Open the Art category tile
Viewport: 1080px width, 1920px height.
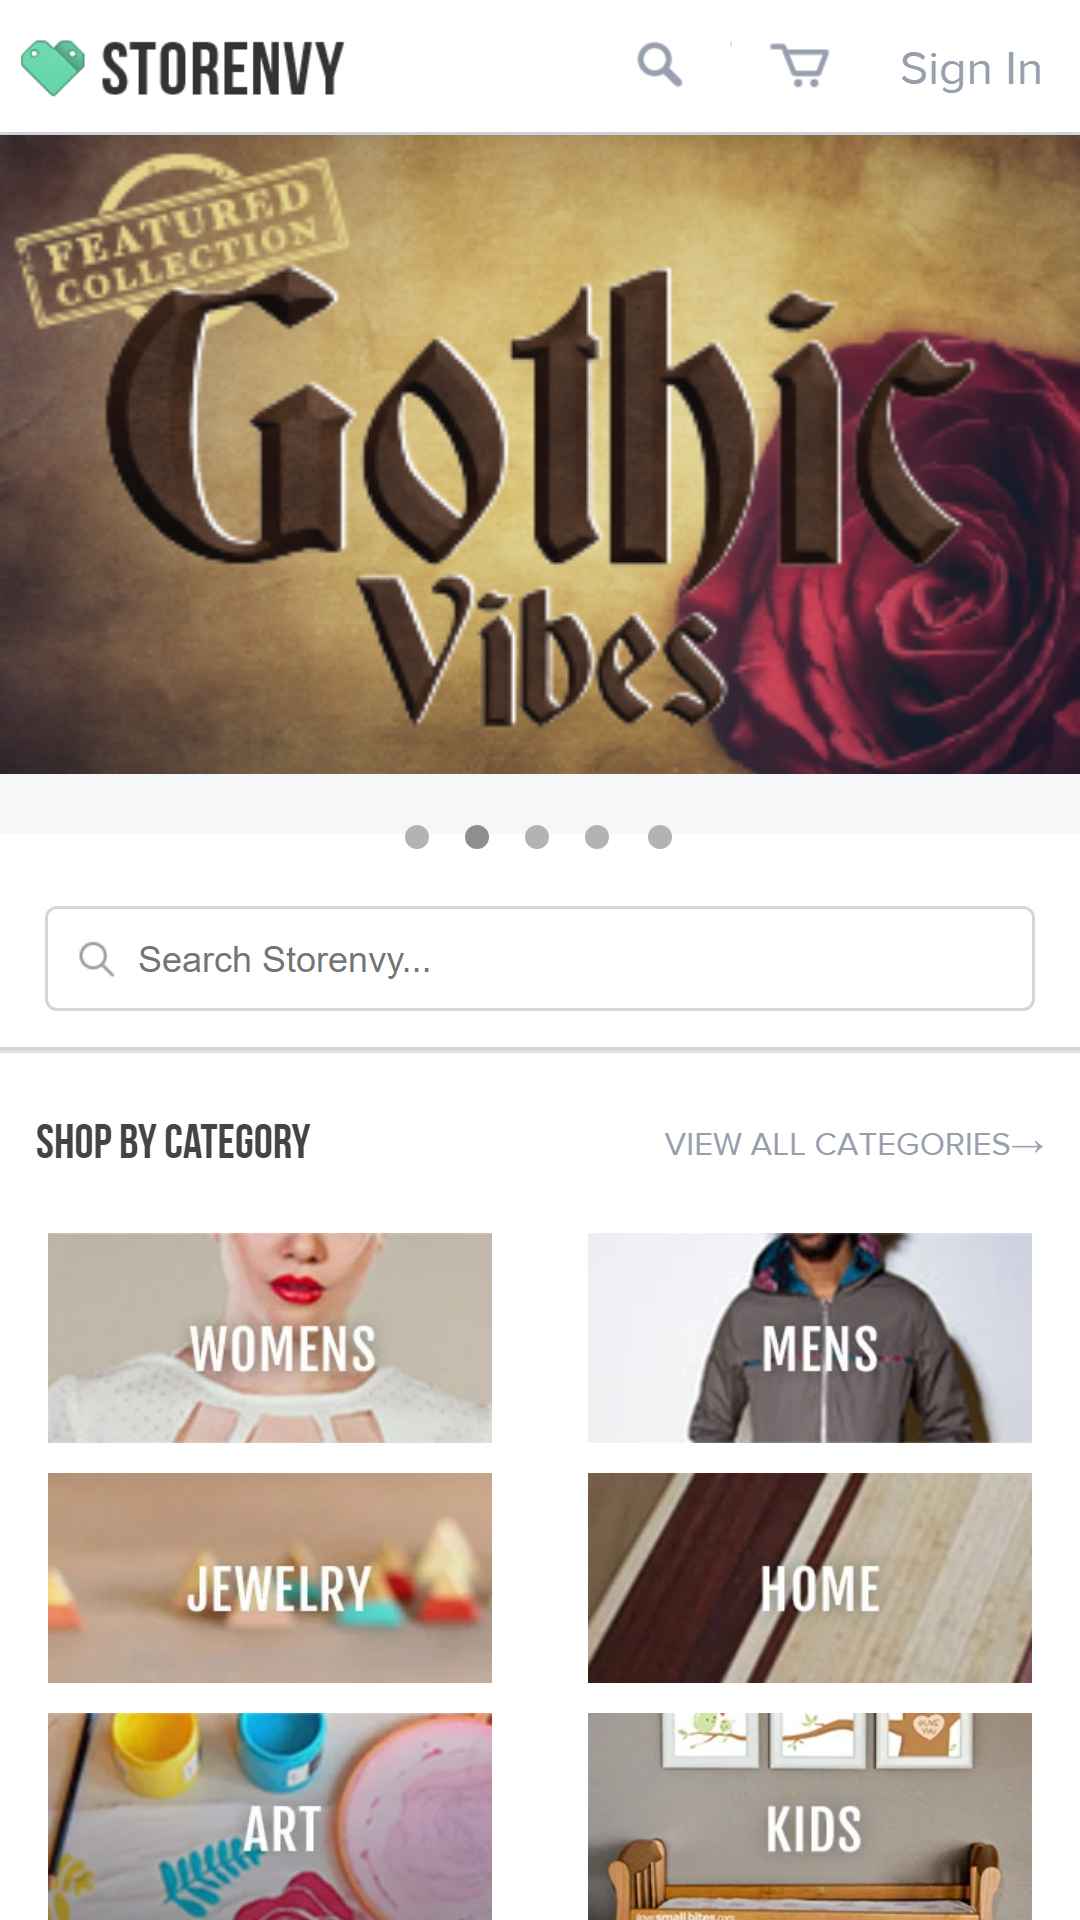click(x=270, y=1816)
